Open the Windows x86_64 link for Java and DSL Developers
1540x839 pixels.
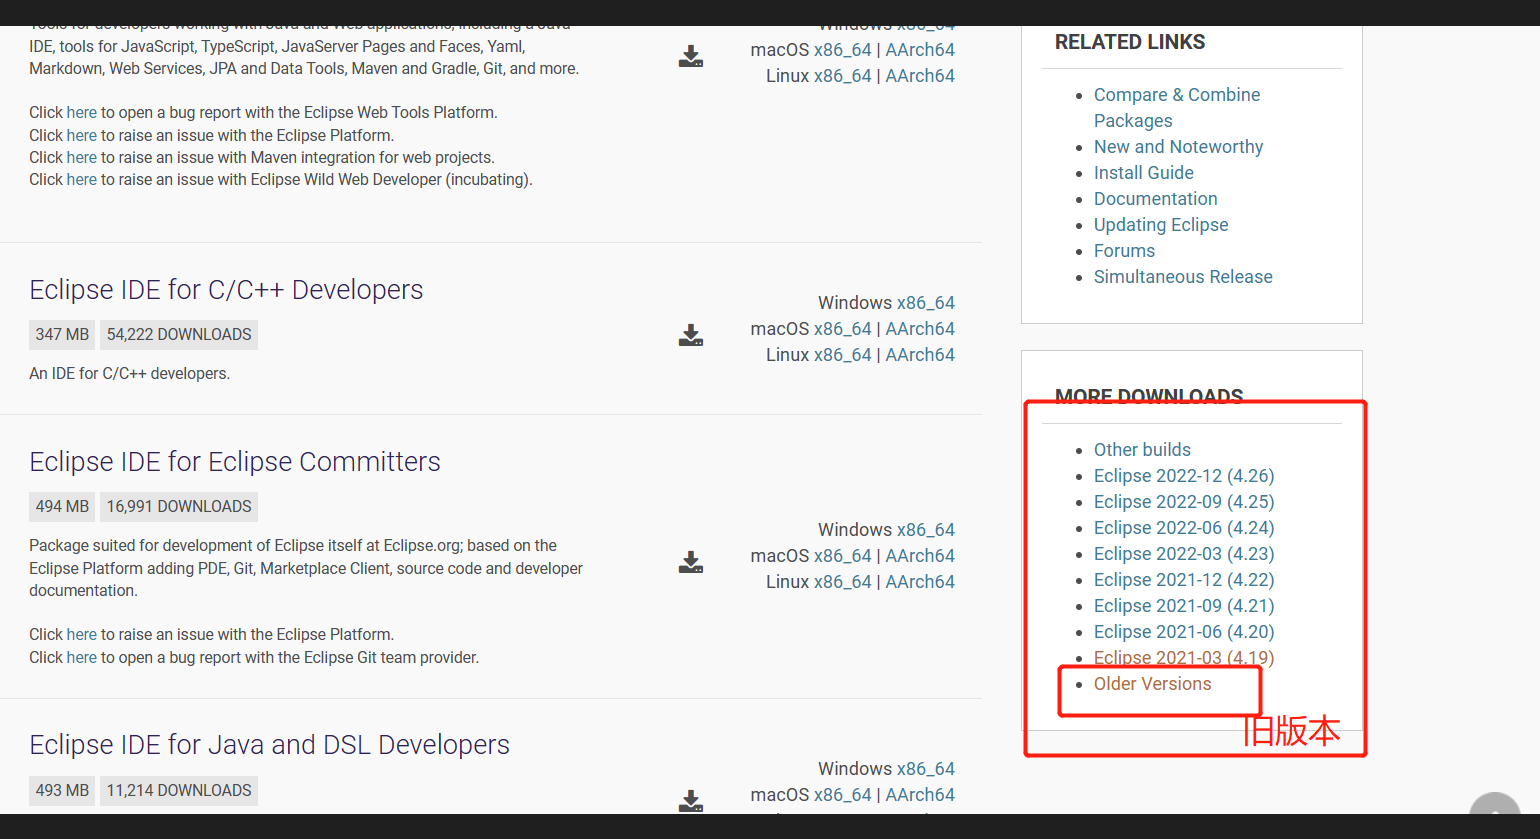[925, 769]
